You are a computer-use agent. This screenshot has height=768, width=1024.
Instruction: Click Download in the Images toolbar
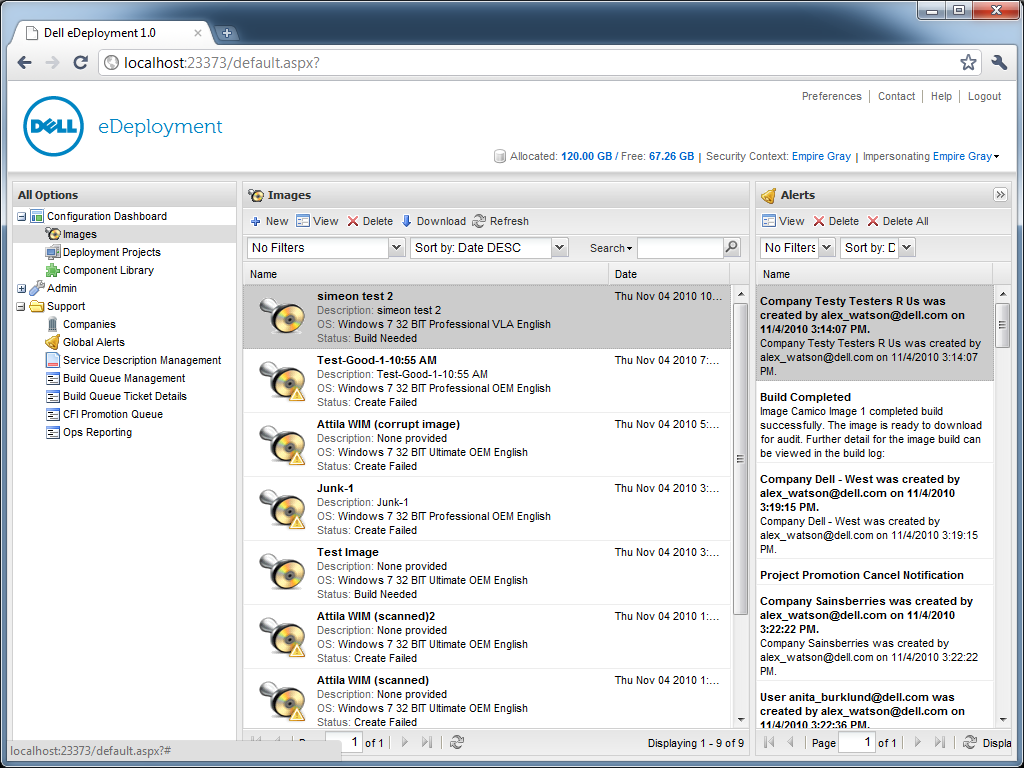pyautogui.click(x=434, y=221)
